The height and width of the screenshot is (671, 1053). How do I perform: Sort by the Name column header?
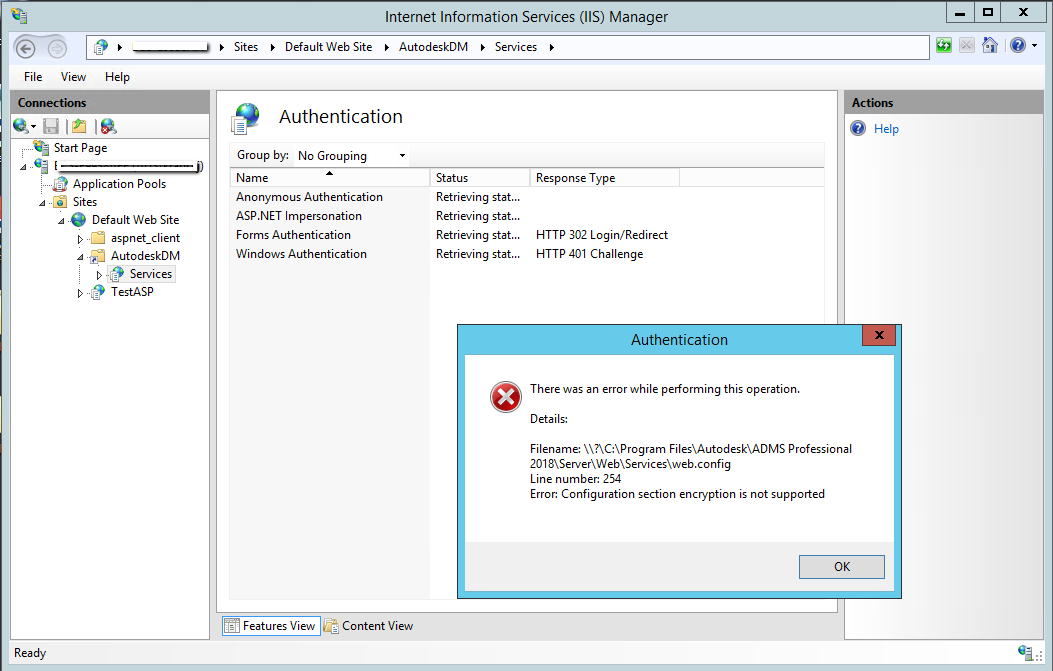[330, 177]
